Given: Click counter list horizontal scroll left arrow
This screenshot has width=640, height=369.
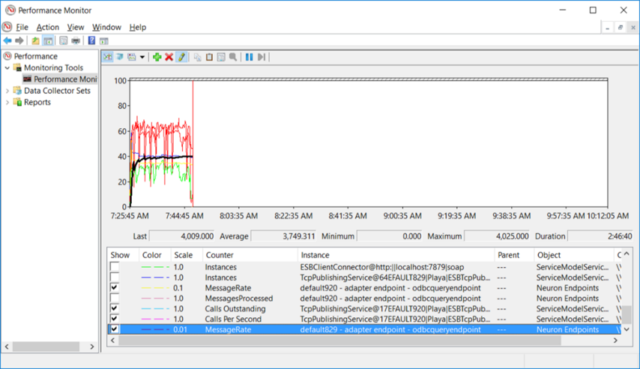Looking at the screenshot, I should pos(113,340).
